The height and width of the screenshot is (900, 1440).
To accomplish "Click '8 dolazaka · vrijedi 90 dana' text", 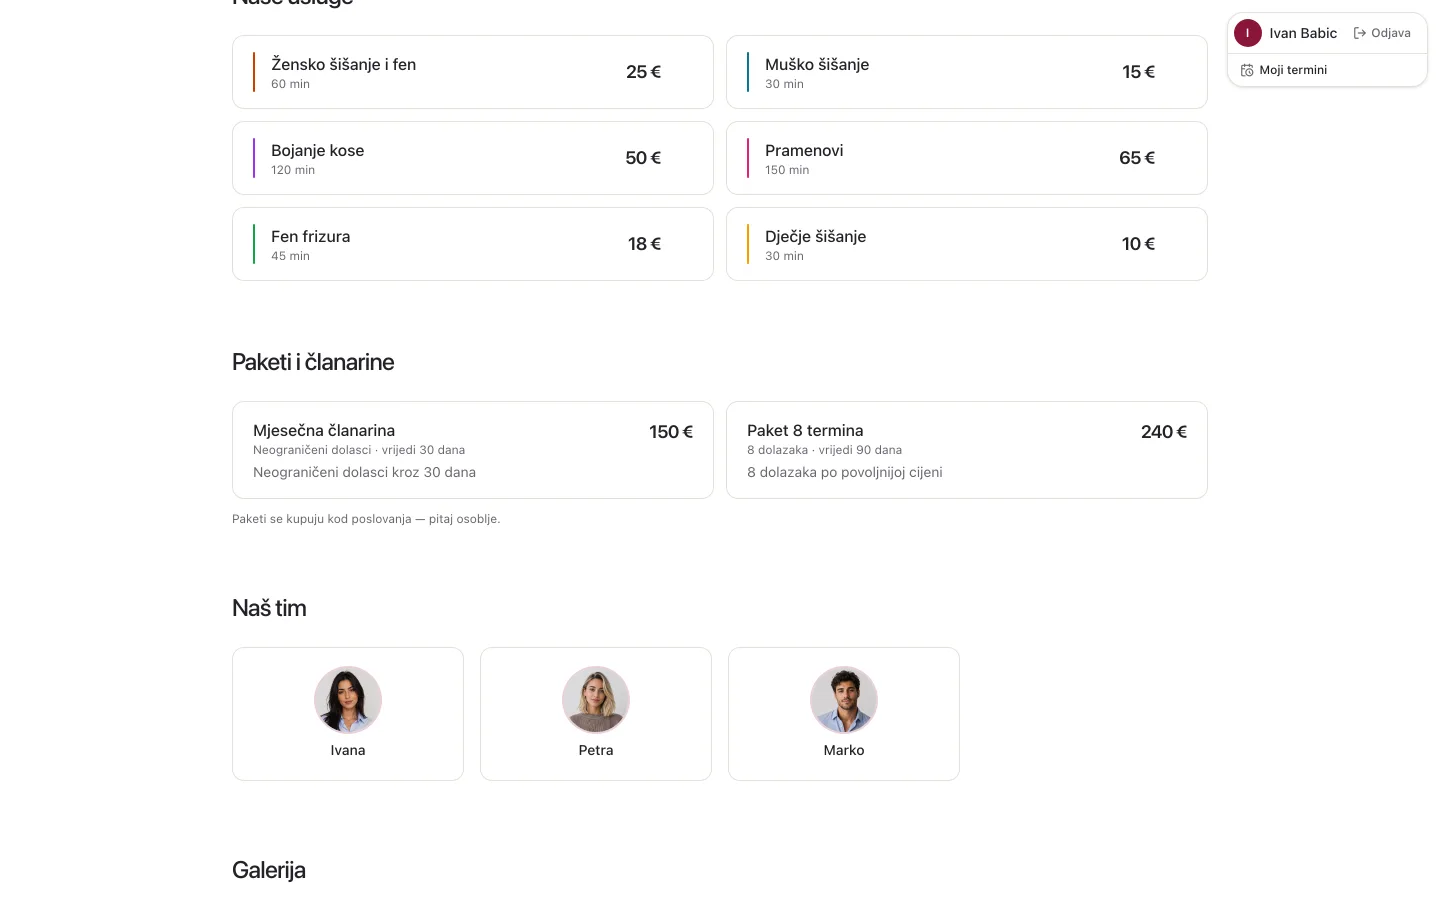I will point(824,450).
